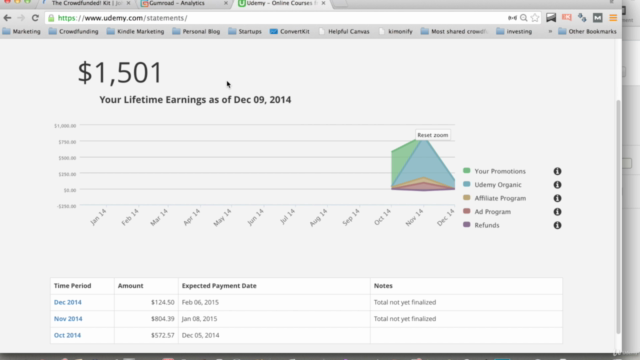Click the Feb 06, 2015 payment date
Image resolution: width=640 pixels, height=360 pixels.
click(x=200, y=302)
